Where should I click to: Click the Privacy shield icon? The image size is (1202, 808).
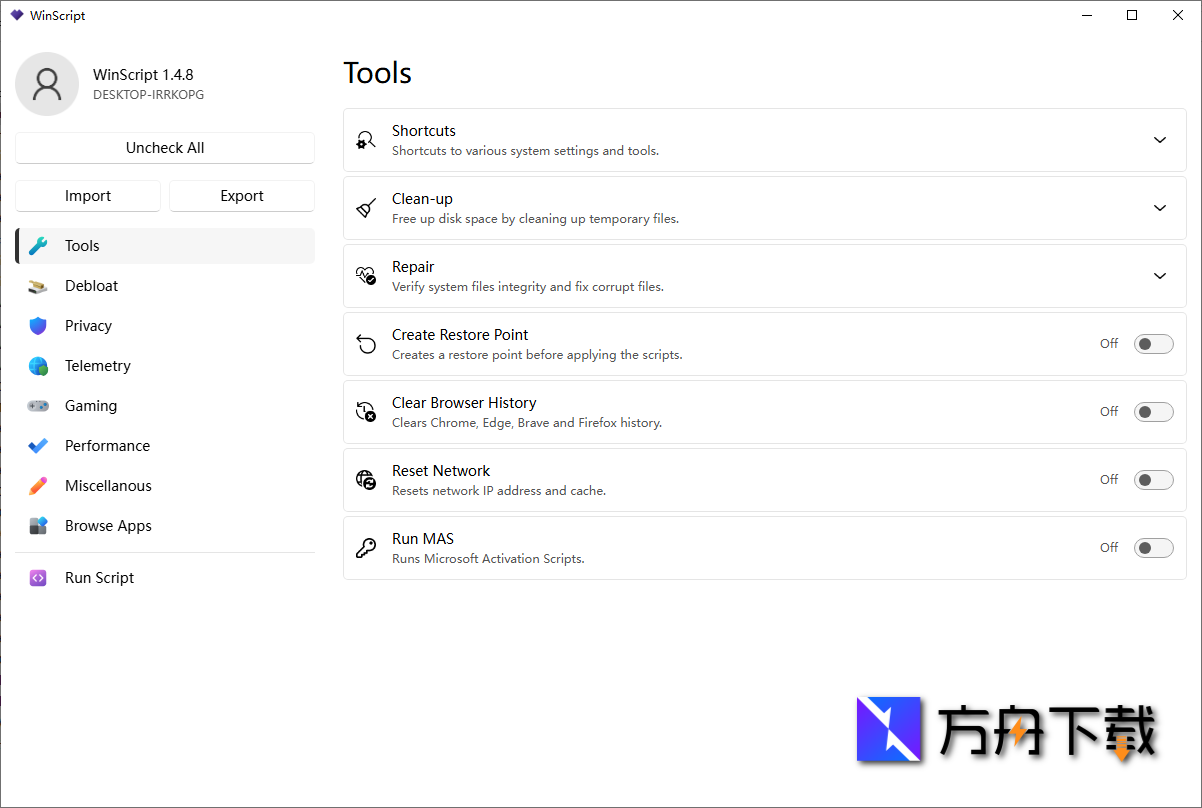[x=38, y=326]
